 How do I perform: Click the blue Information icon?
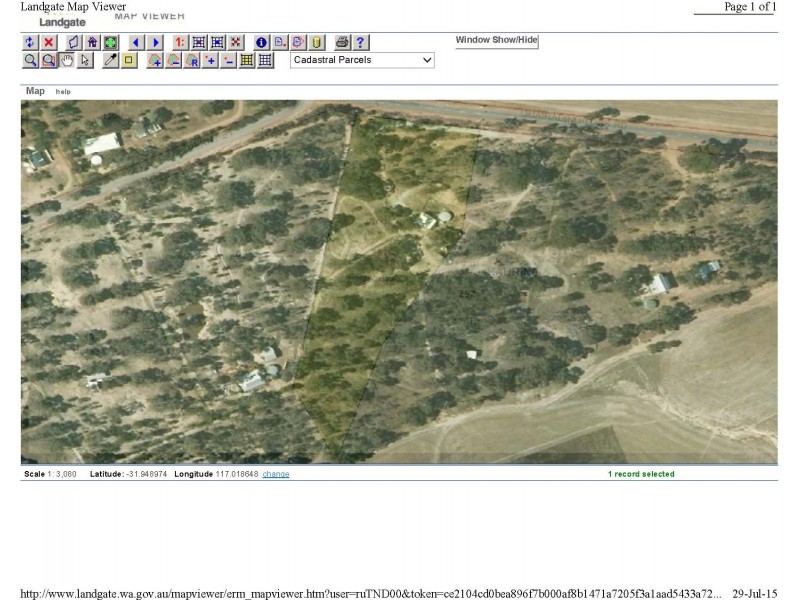click(x=262, y=42)
